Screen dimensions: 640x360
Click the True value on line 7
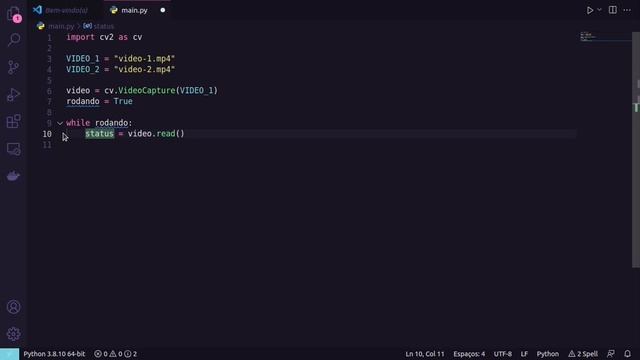(123, 101)
